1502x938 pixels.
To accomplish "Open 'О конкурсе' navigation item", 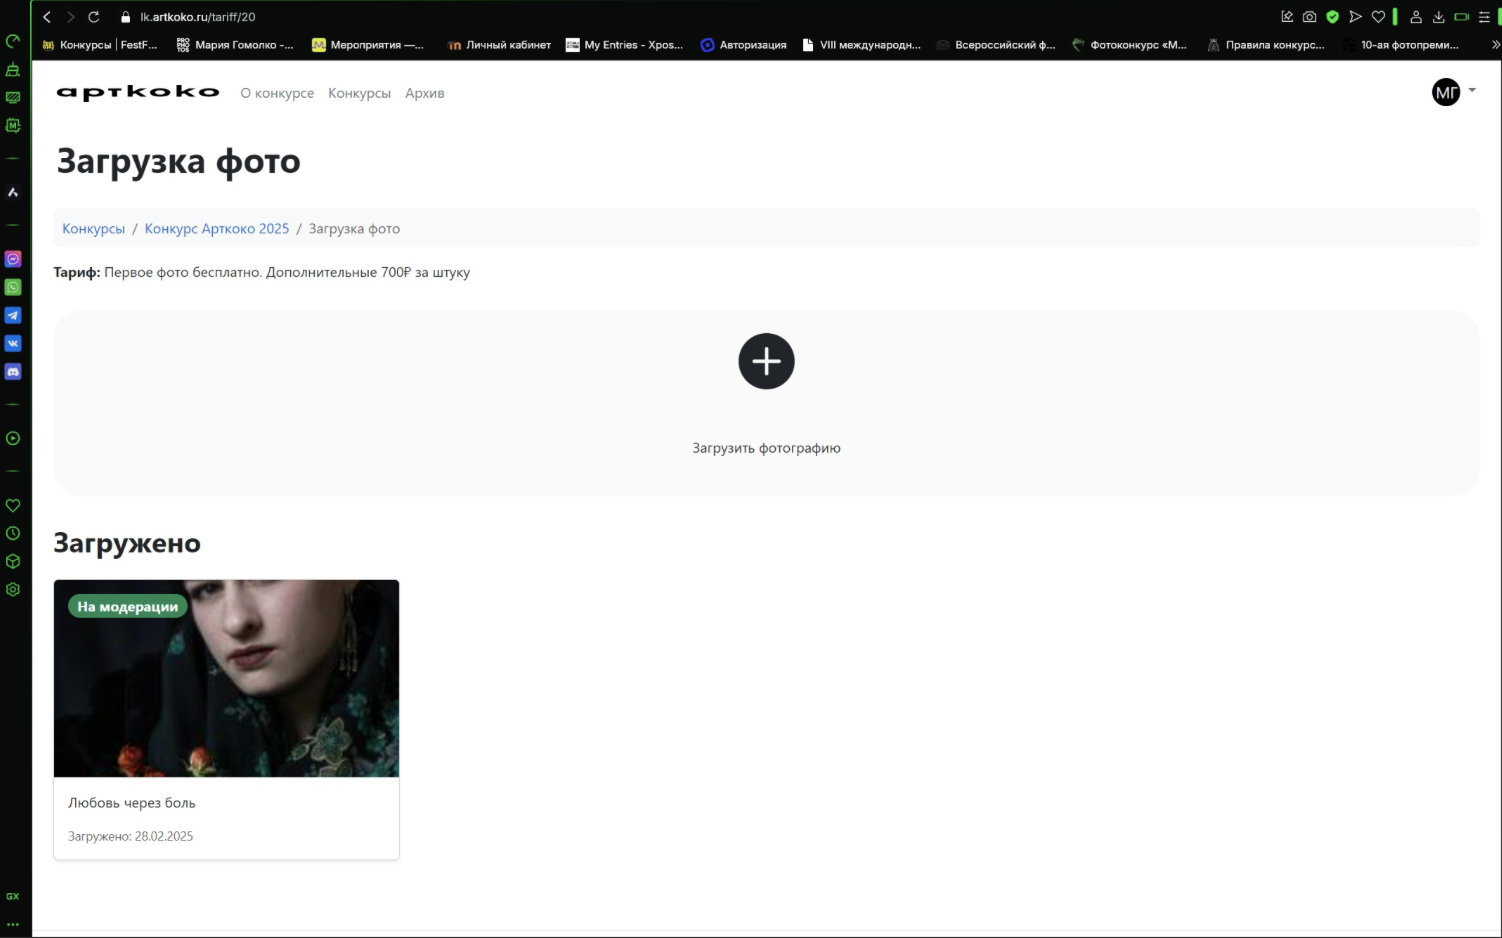I will (x=277, y=93).
